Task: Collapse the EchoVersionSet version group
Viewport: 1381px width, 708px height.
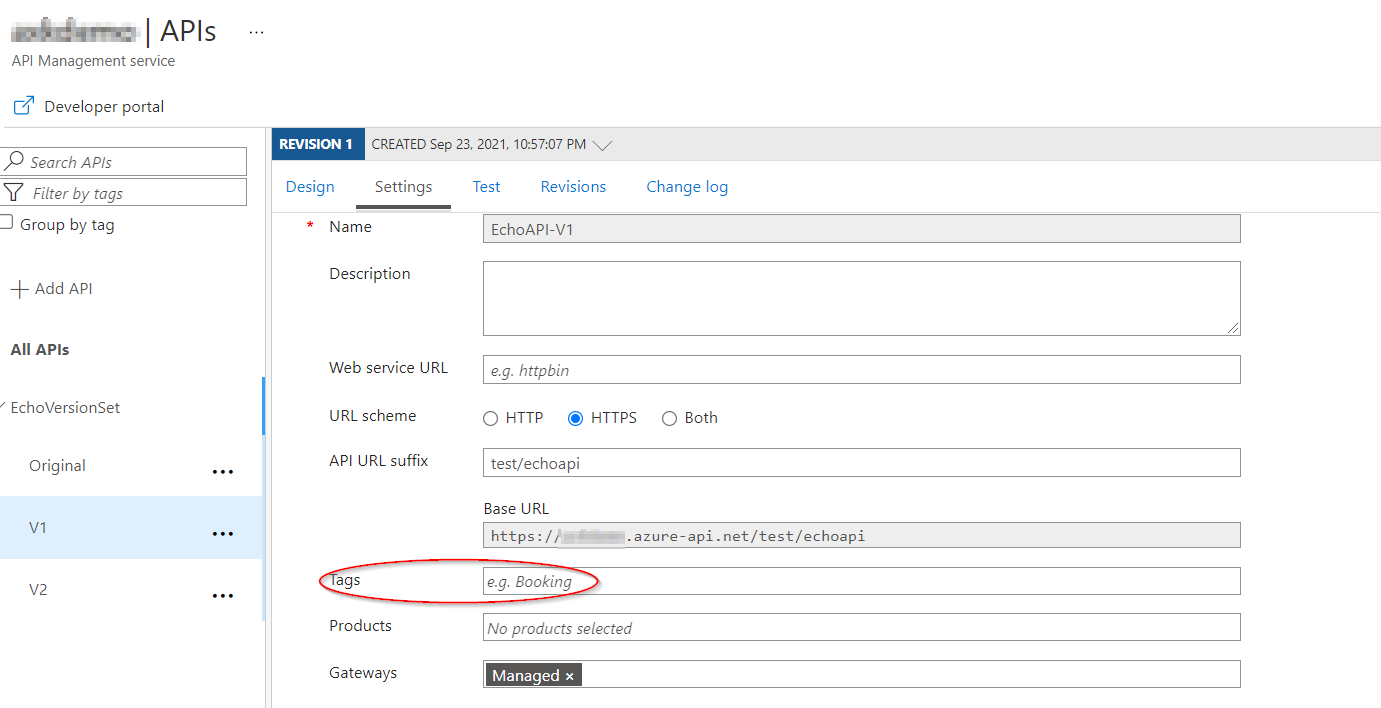Action: pyautogui.click(x=6, y=407)
